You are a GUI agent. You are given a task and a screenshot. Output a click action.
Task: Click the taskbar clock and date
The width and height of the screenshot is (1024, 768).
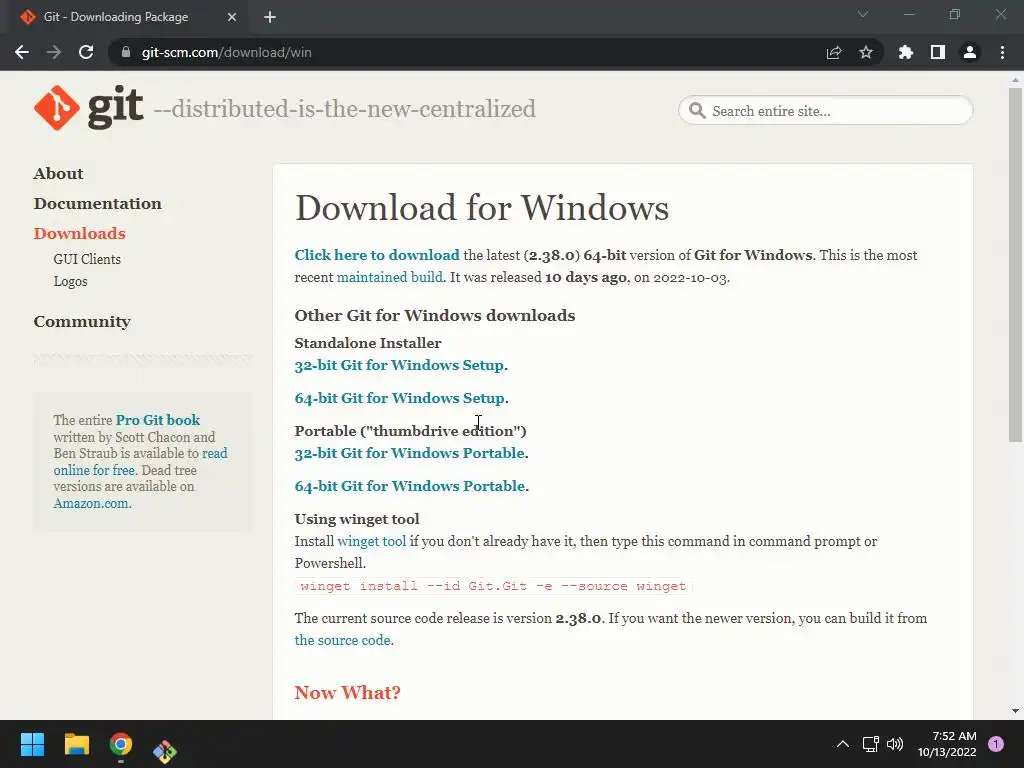coord(947,744)
